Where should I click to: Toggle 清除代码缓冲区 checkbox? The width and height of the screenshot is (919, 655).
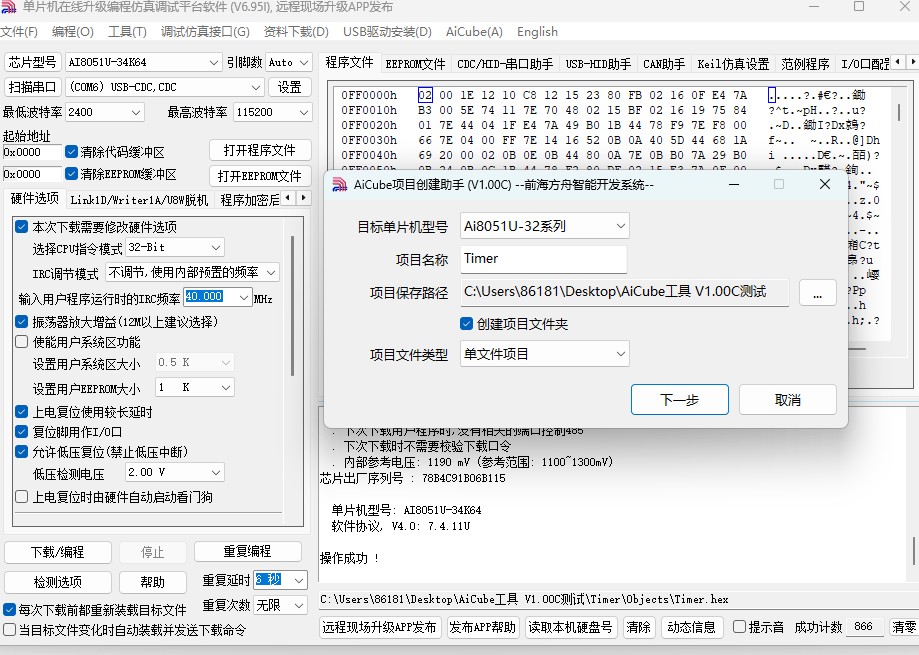coord(72,152)
